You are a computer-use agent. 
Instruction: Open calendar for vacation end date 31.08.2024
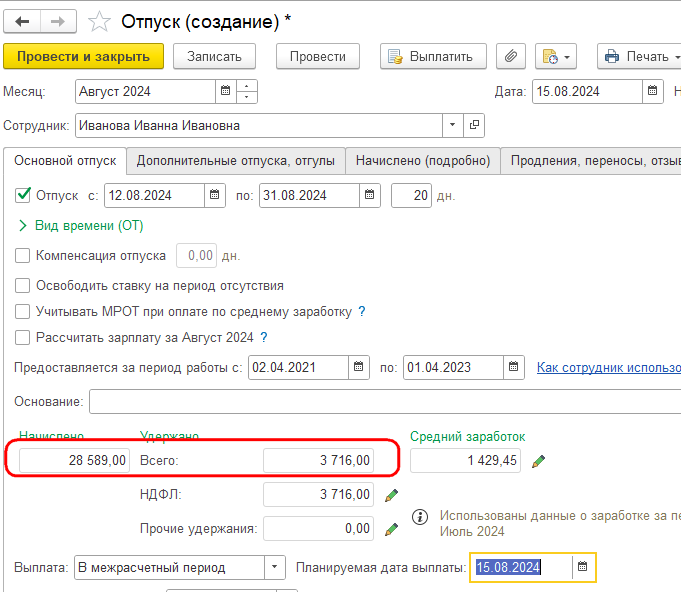click(370, 195)
